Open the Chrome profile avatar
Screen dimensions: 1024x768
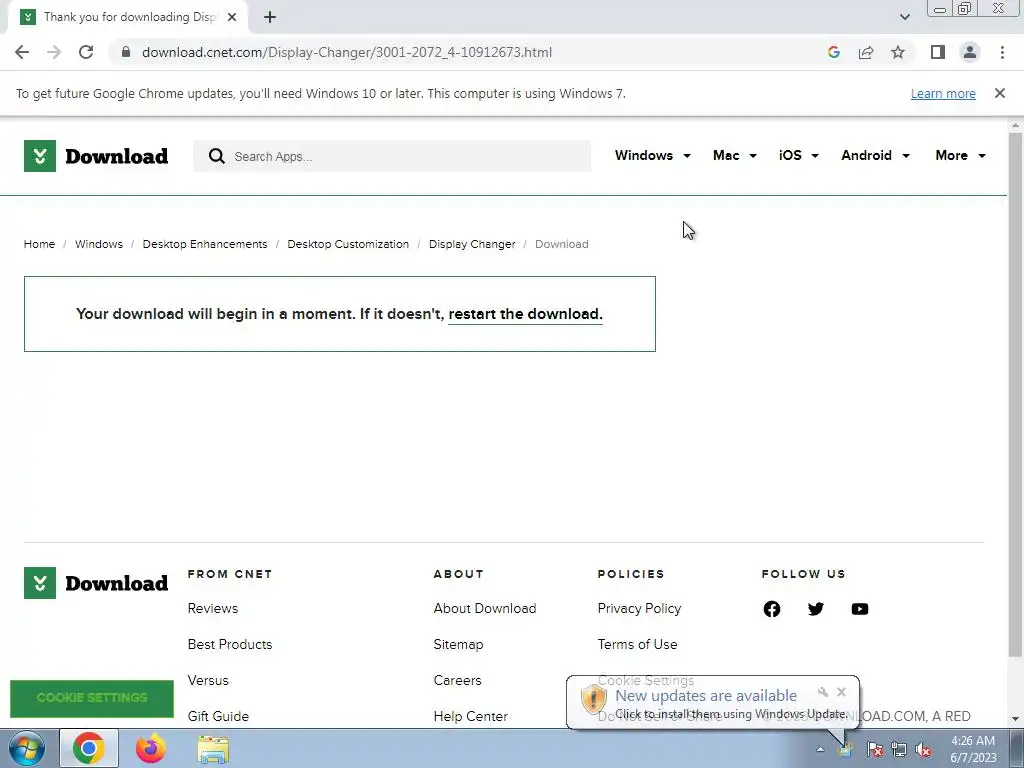pyautogui.click(x=970, y=52)
